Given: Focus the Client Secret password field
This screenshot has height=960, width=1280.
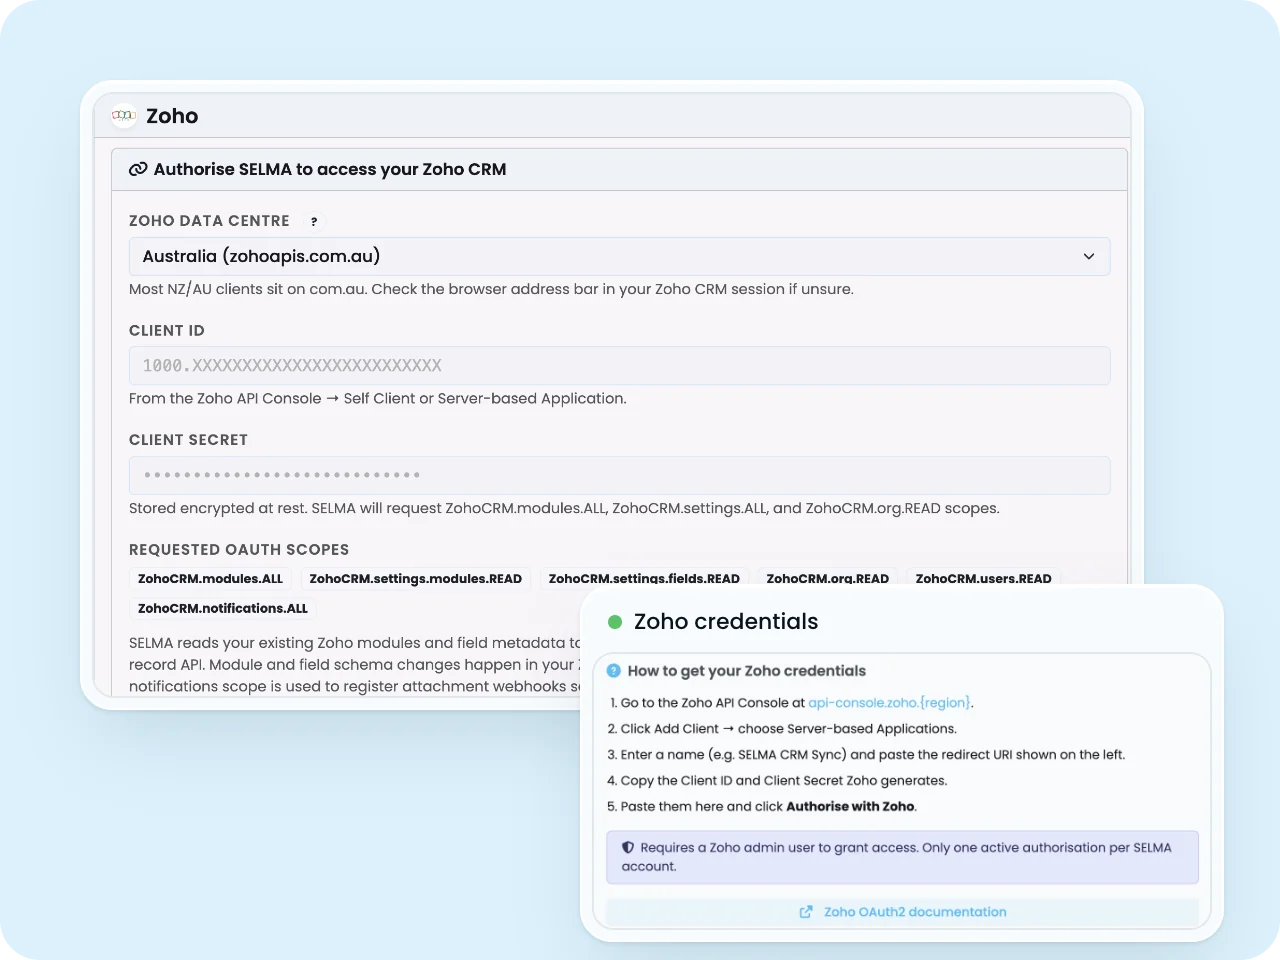Looking at the screenshot, I should pyautogui.click(x=619, y=475).
